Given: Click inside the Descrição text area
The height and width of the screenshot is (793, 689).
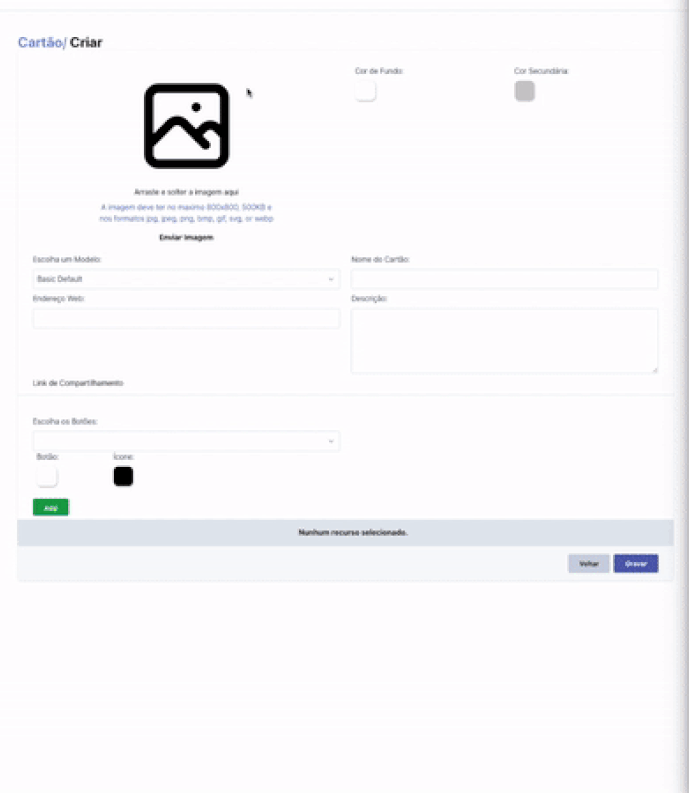Looking at the screenshot, I should click(504, 341).
